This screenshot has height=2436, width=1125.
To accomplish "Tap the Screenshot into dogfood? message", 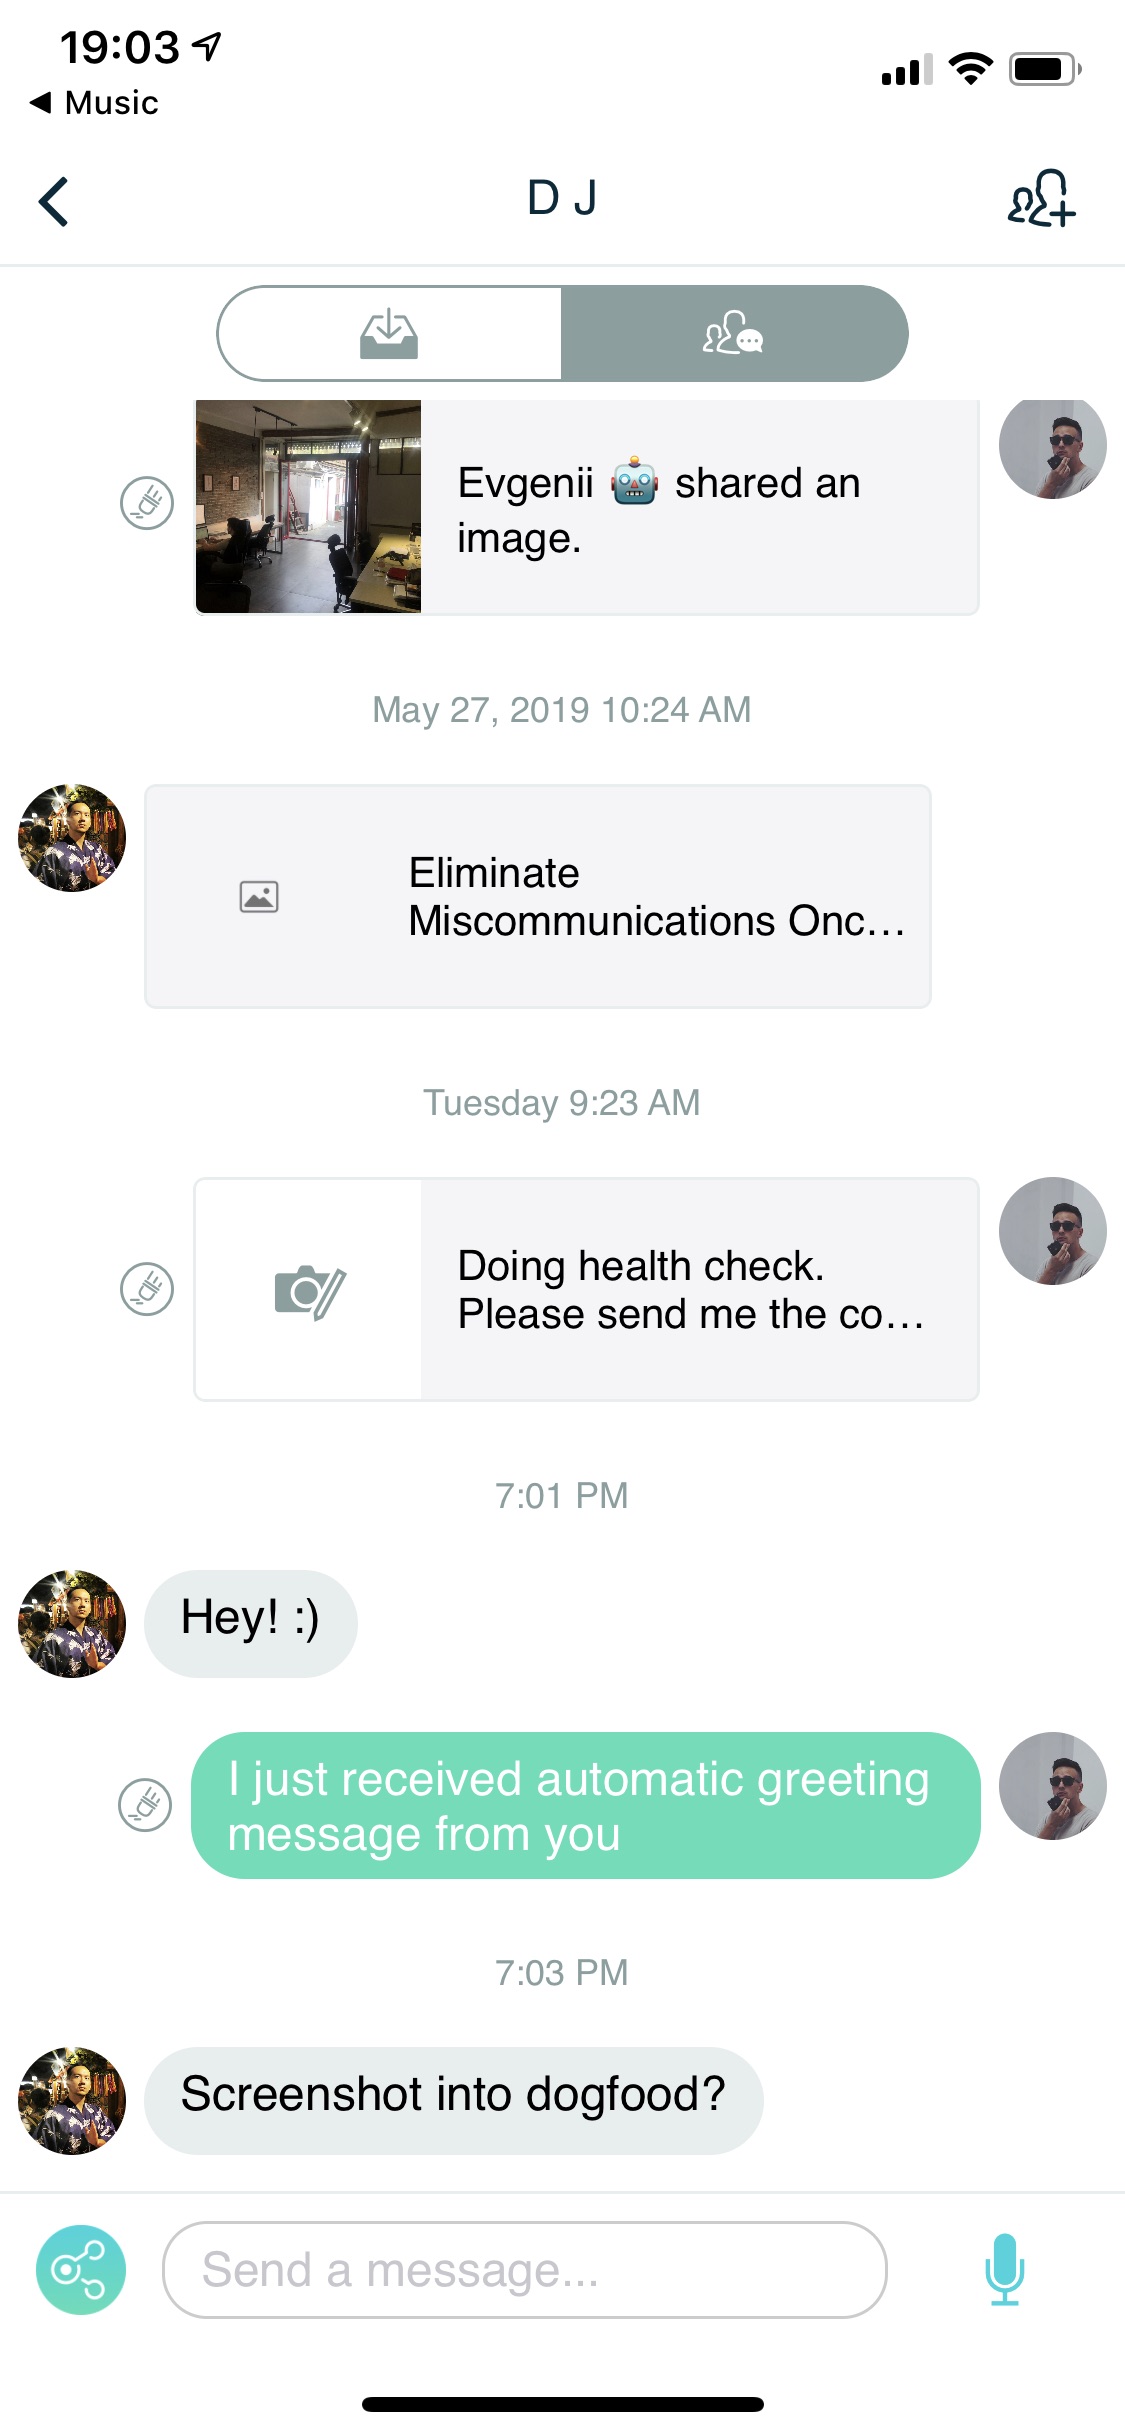I will point(453,2100).
